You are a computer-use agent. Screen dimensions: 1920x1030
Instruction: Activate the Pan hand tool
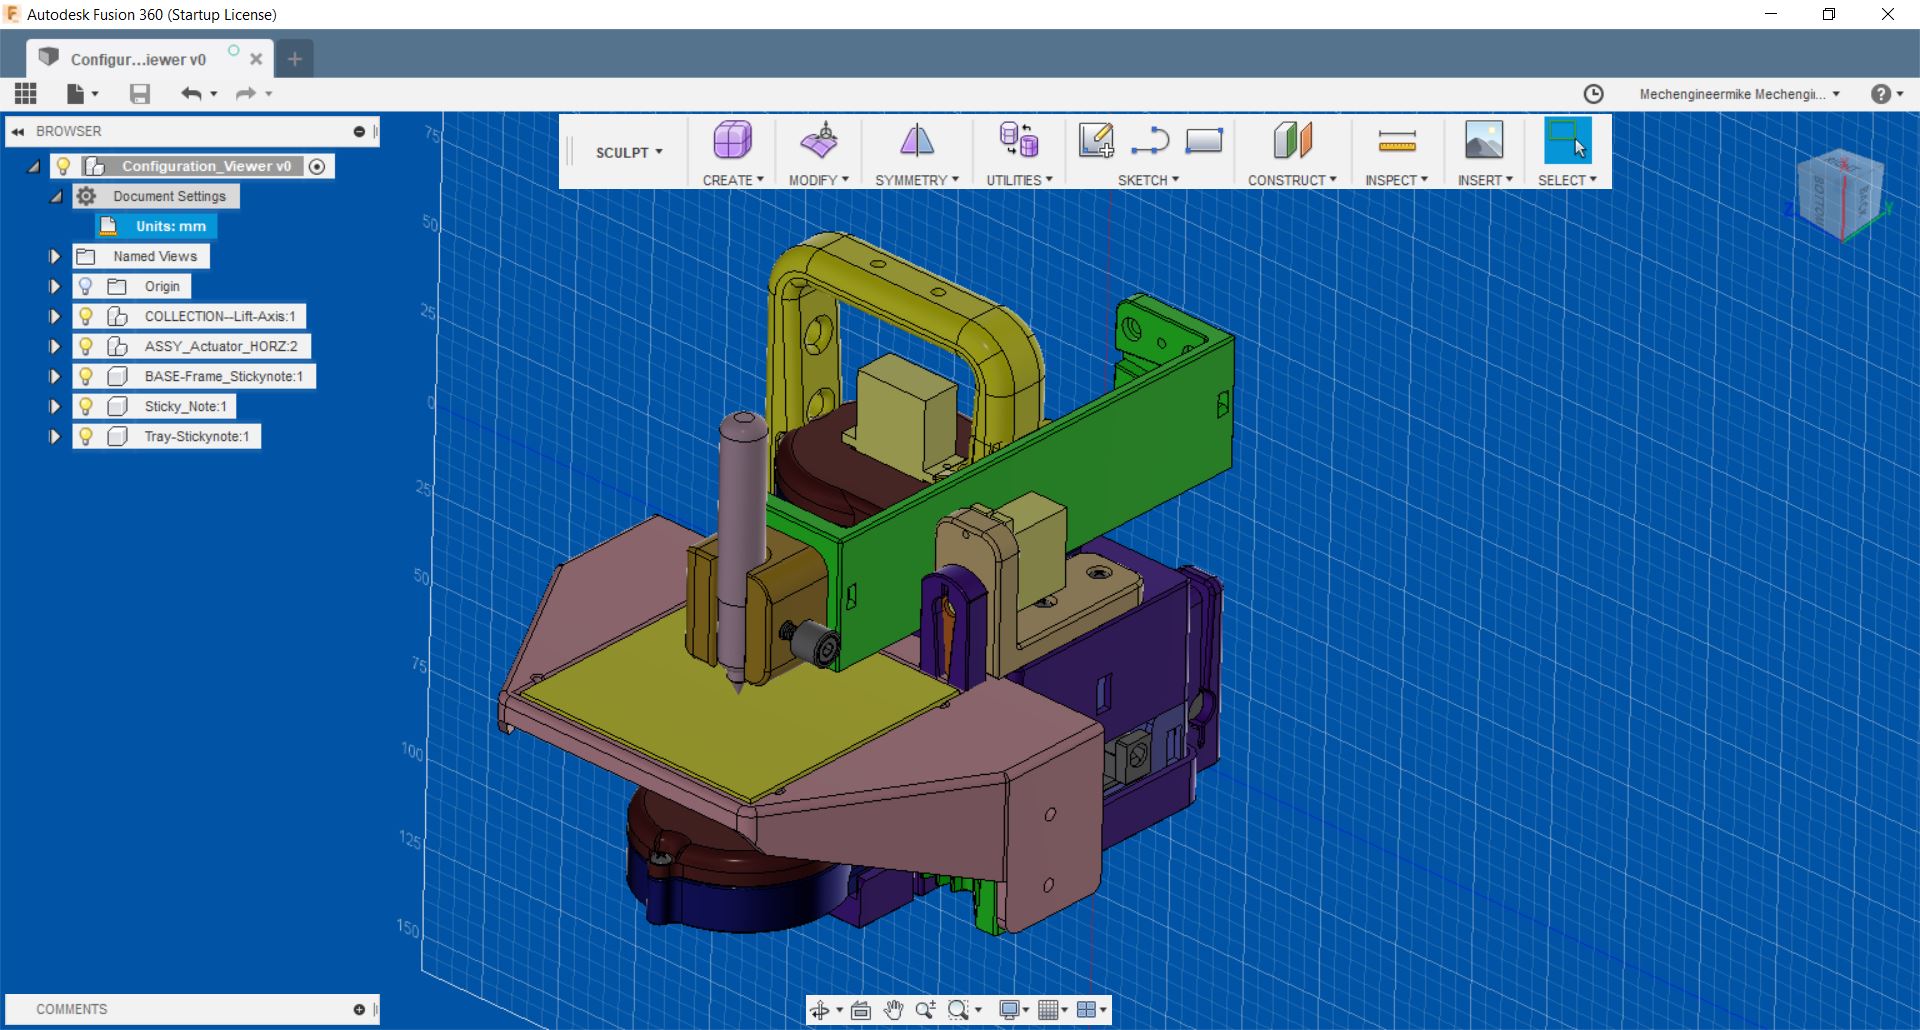coord(893,1010)
